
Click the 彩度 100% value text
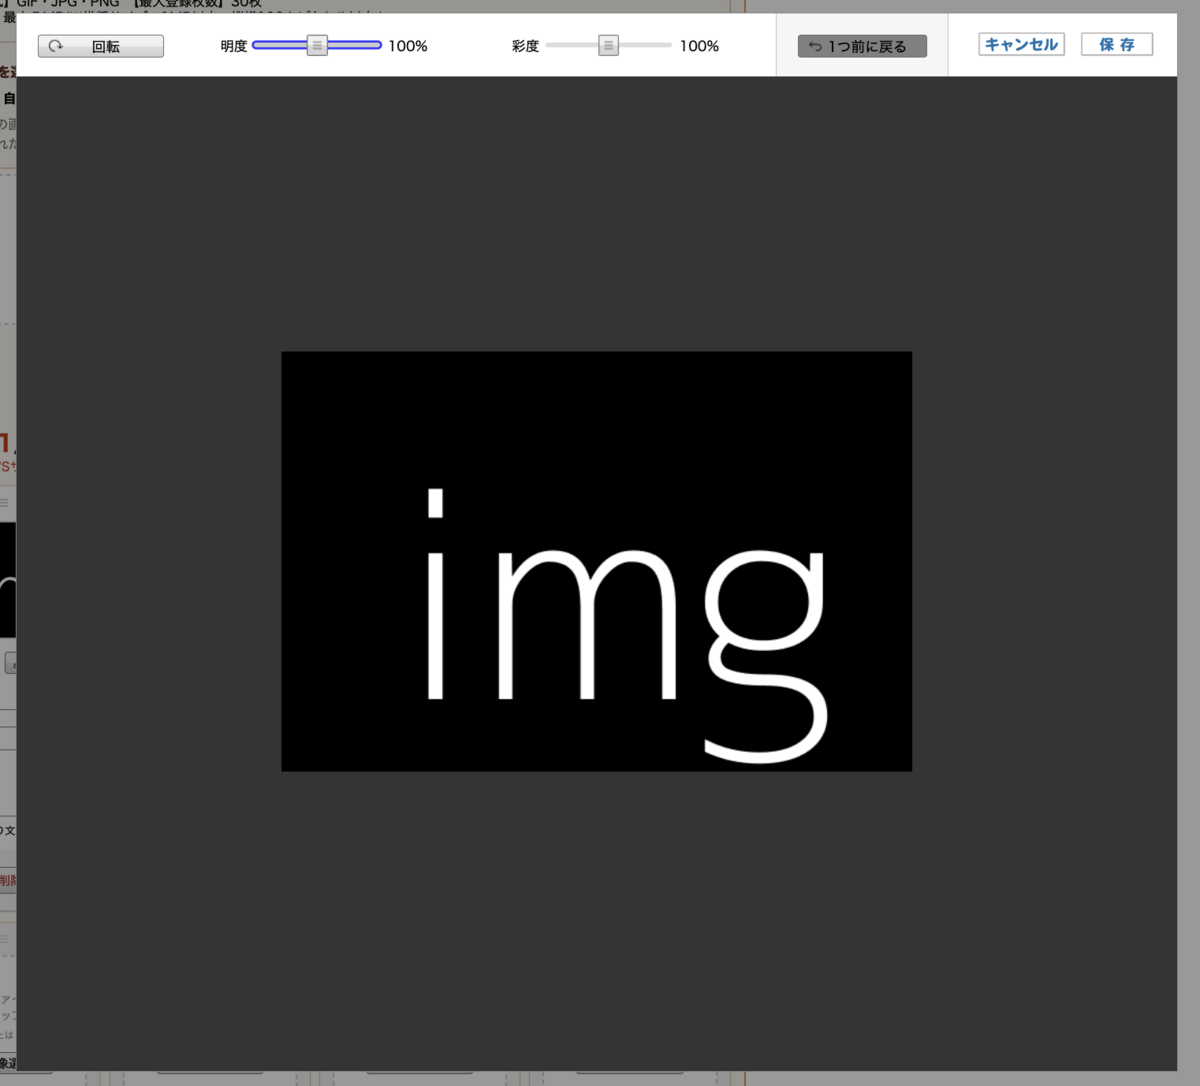click(x=699, y=46)
